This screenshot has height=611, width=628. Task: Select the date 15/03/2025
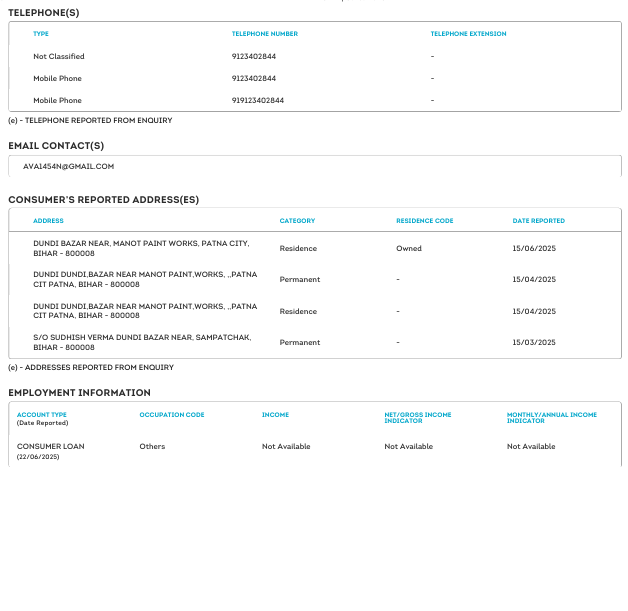point(533,342)
